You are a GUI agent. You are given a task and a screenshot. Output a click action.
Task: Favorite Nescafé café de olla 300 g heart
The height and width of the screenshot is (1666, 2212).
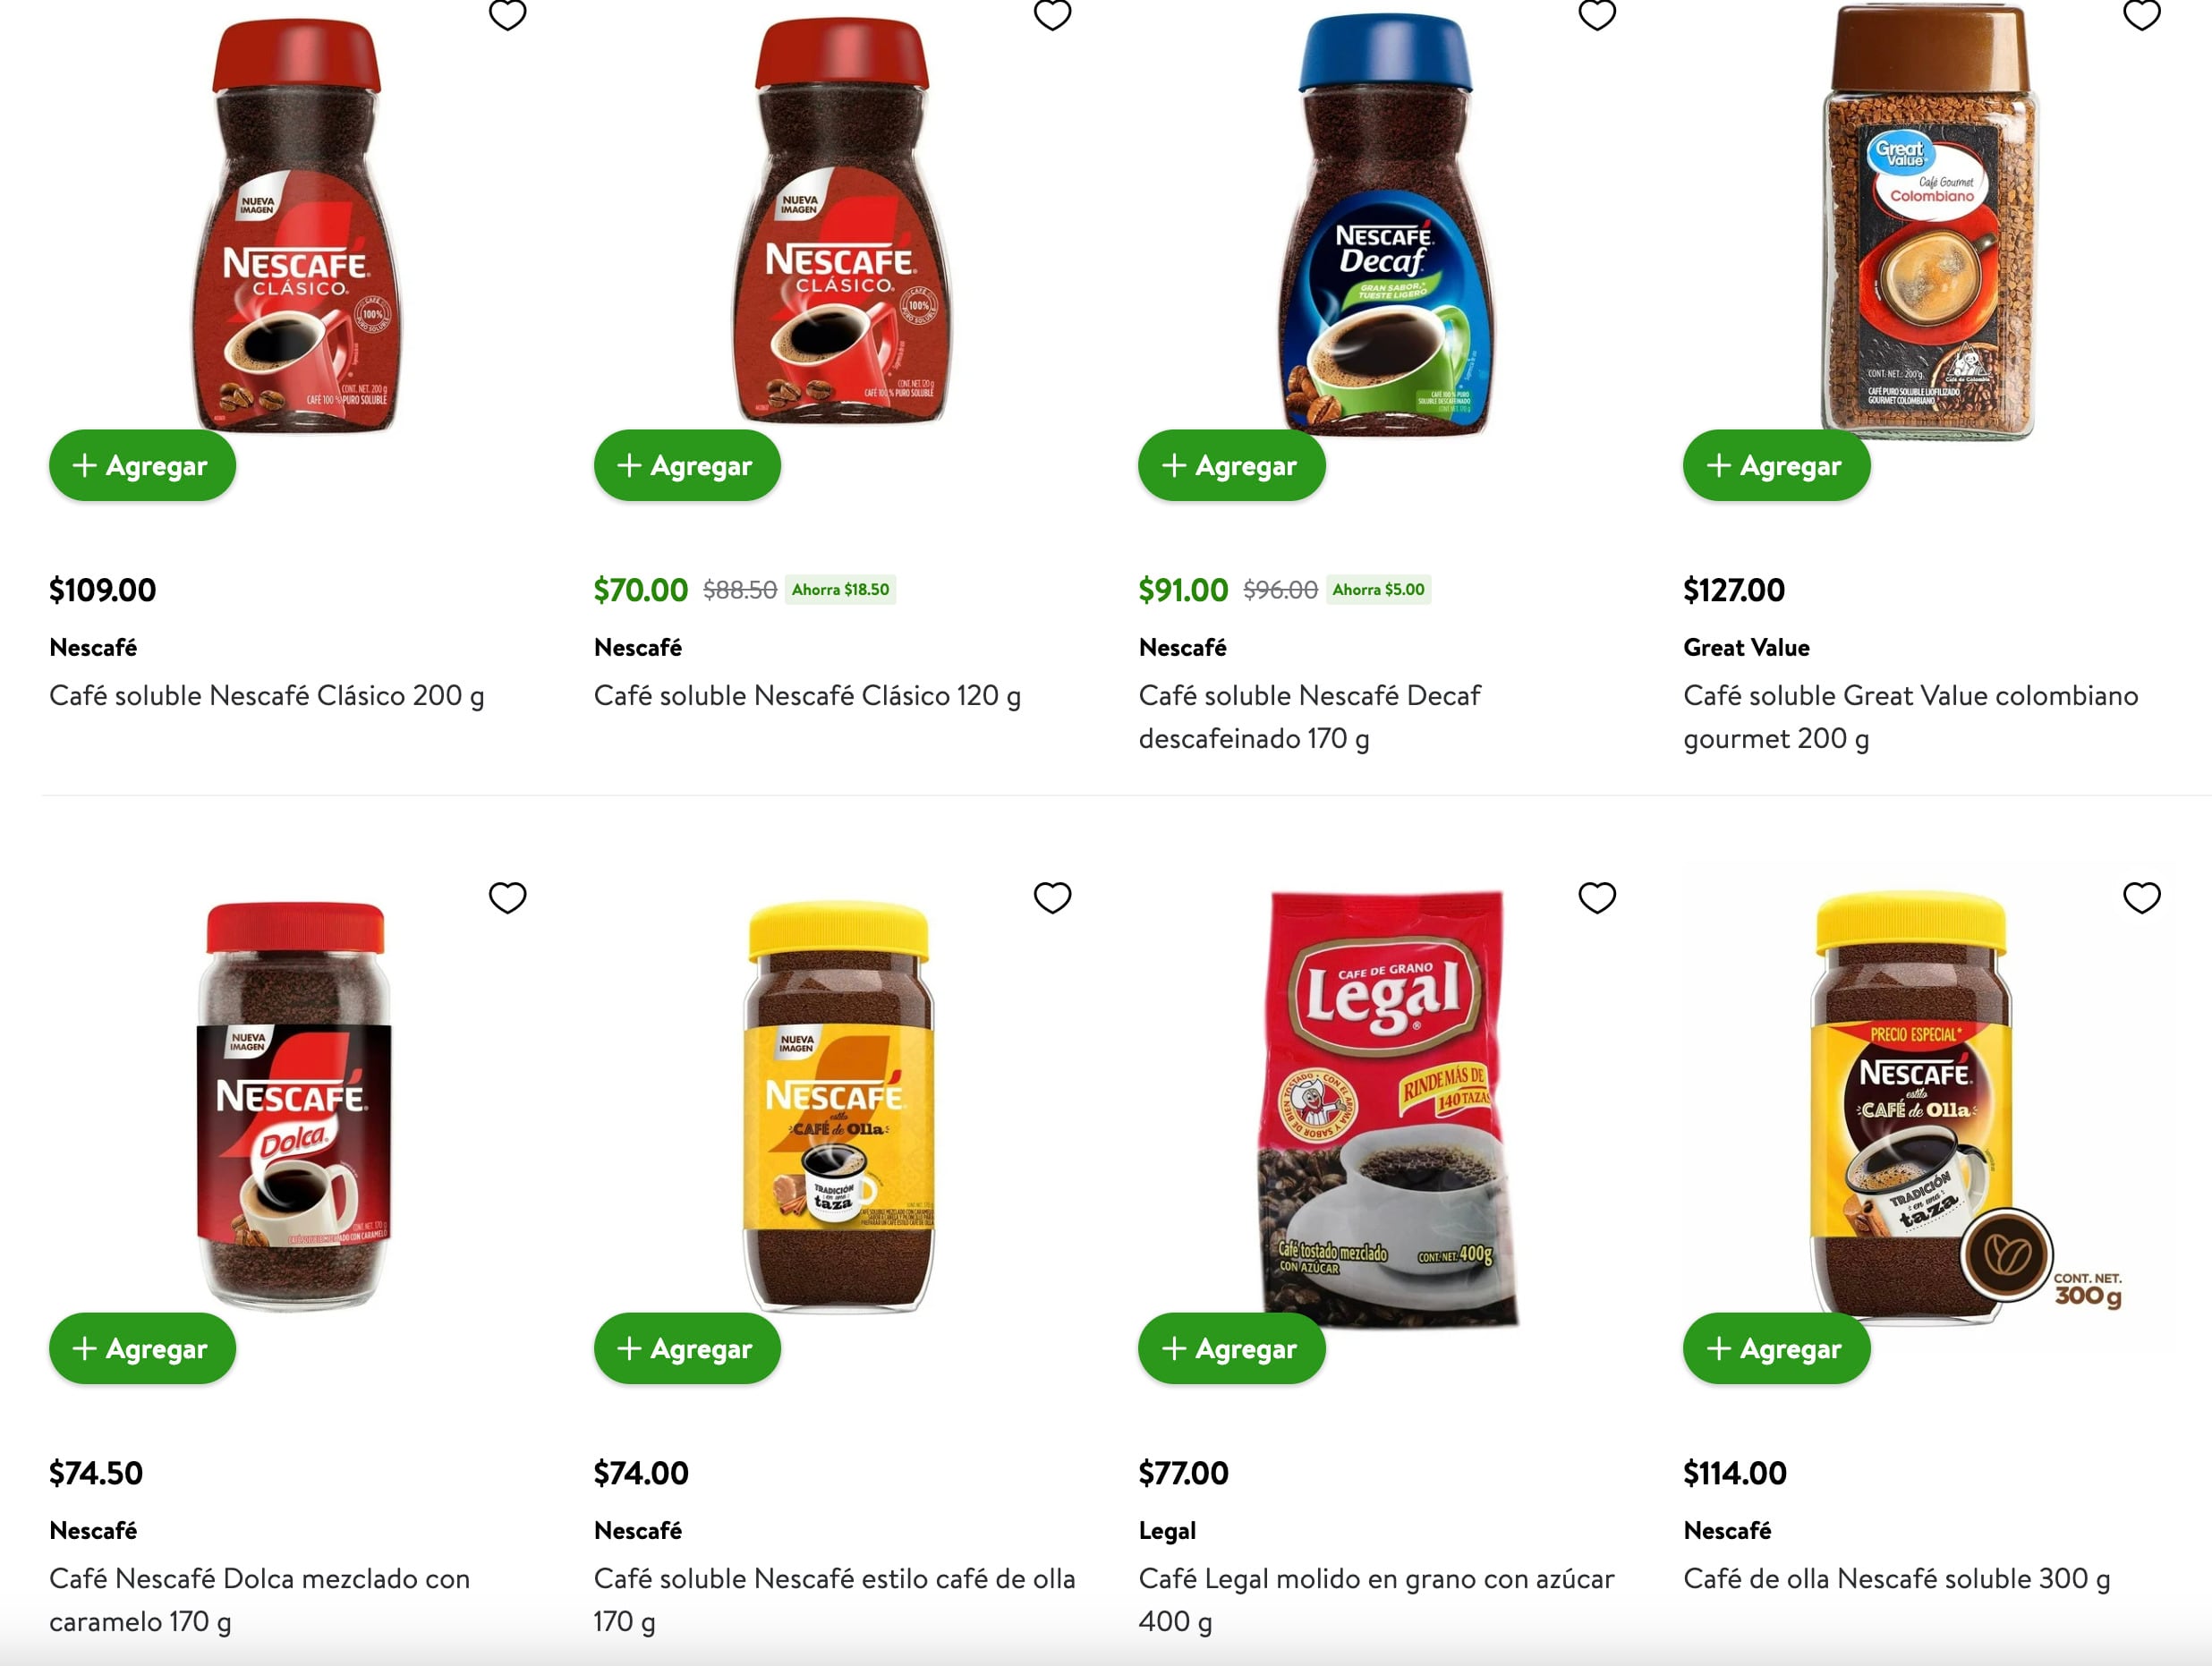tap(2141, 897)
